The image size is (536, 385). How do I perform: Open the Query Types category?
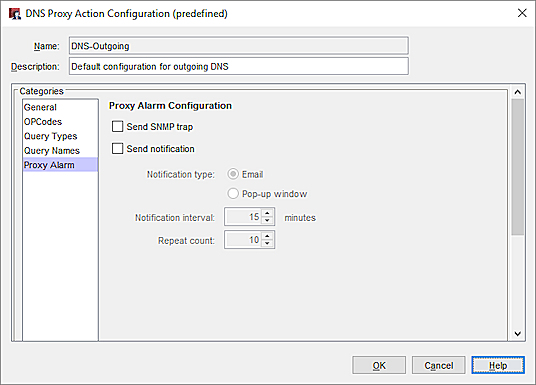(60, 136)
